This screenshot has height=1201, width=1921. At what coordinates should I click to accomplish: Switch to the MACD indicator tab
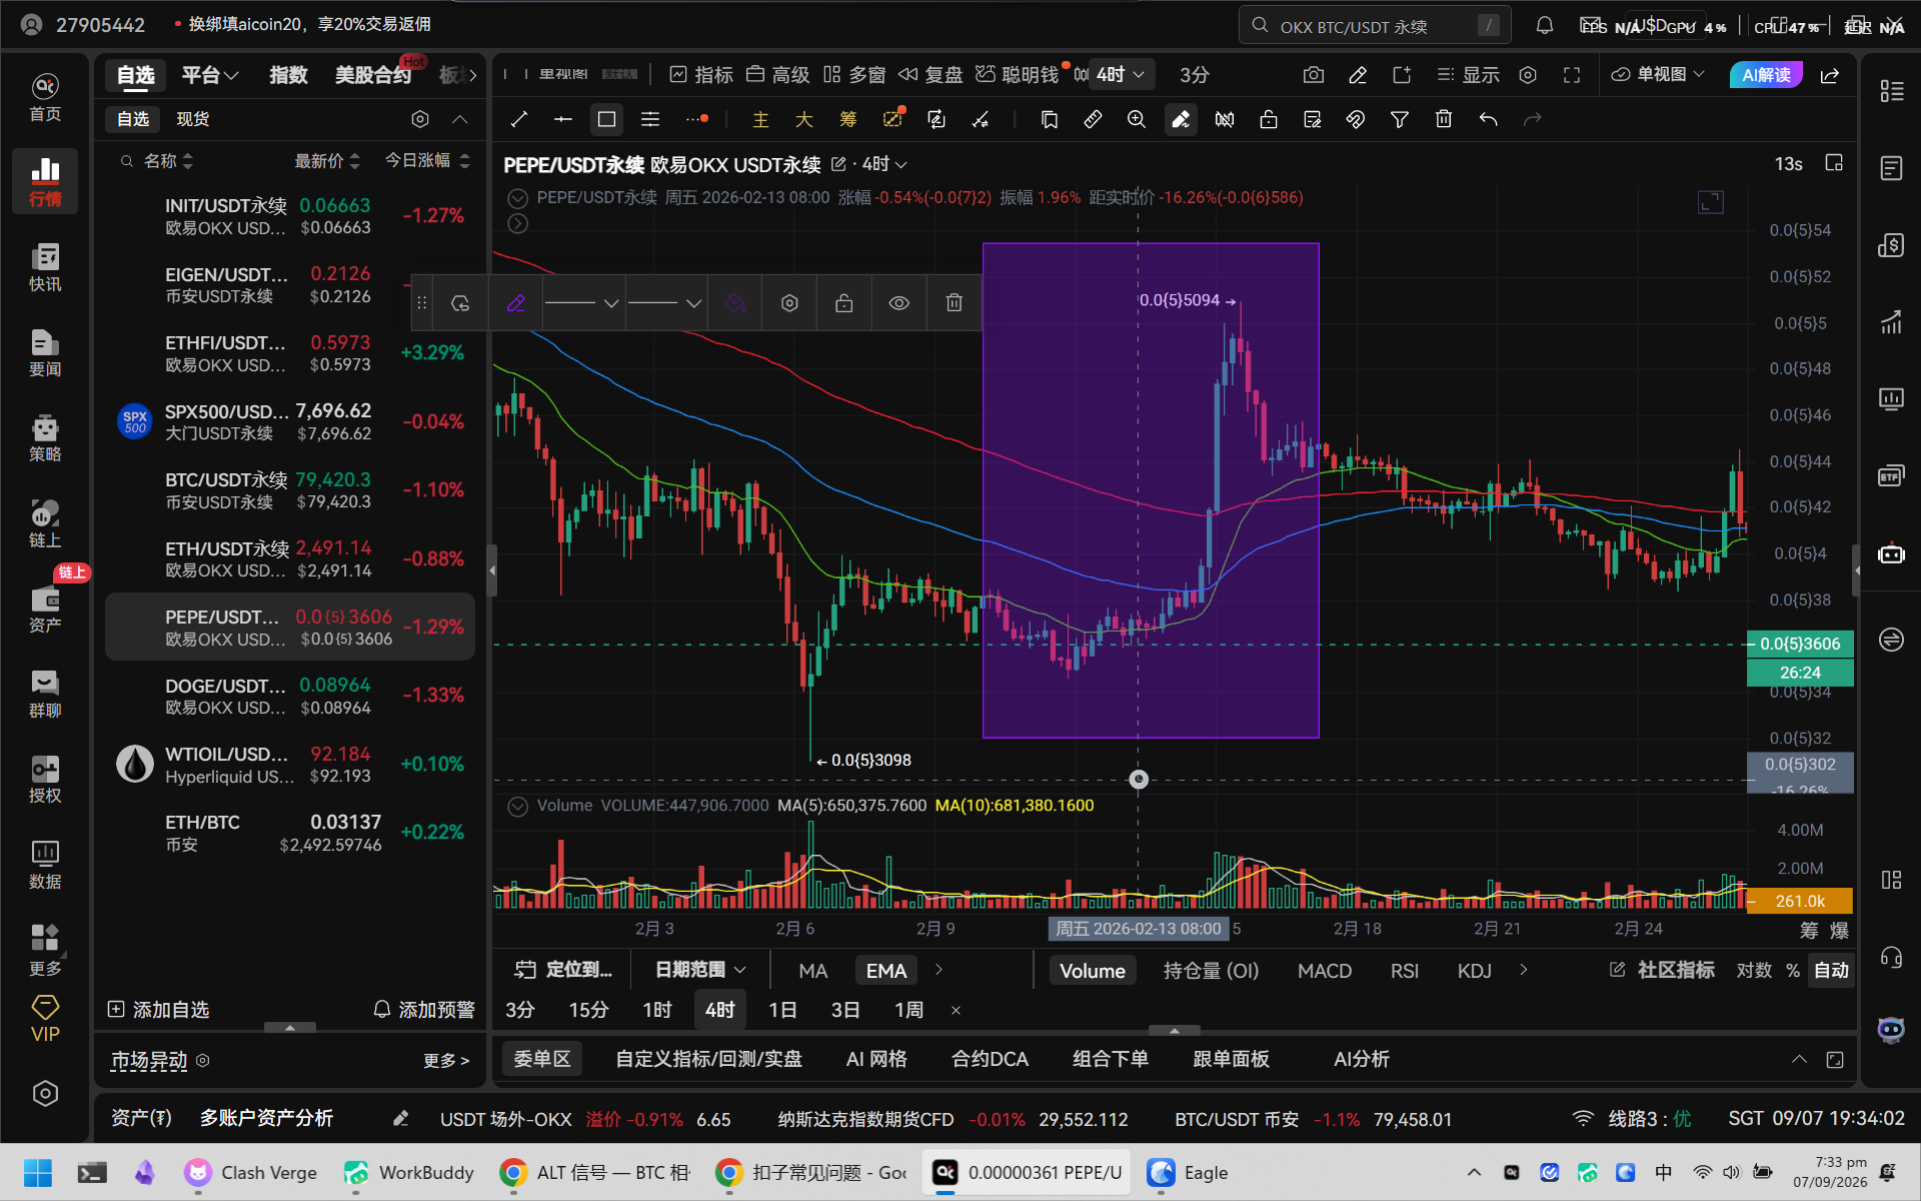point(1324,971)
